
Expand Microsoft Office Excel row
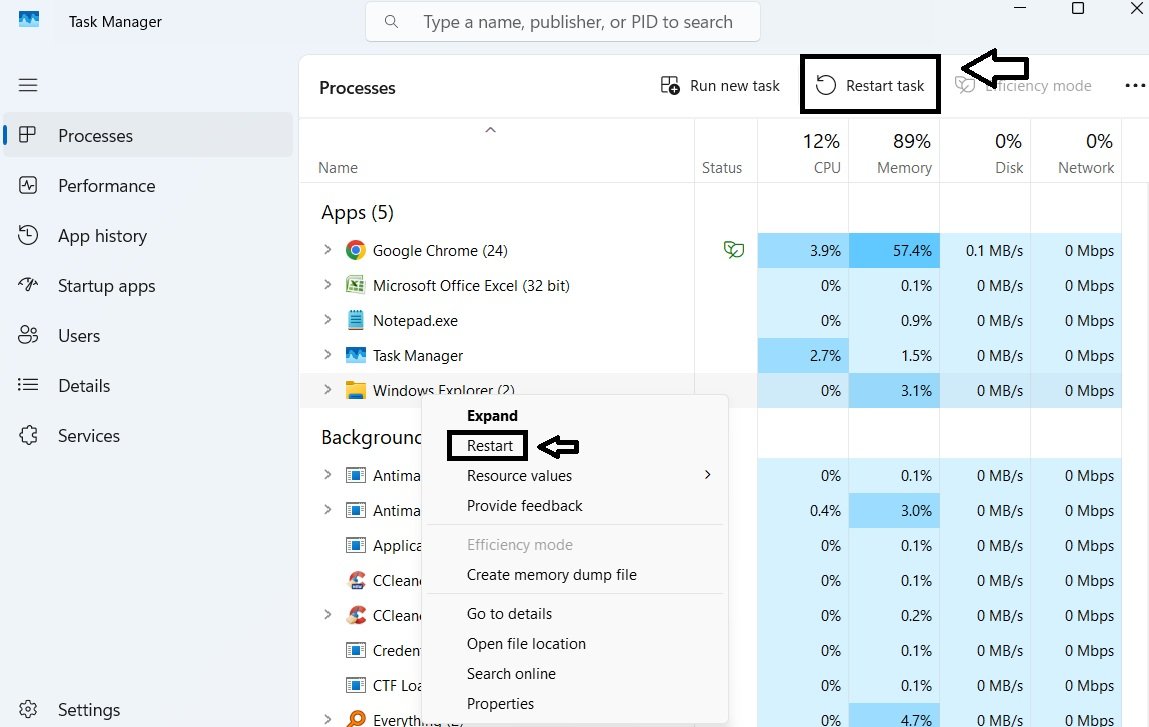[x=328, y=284]
